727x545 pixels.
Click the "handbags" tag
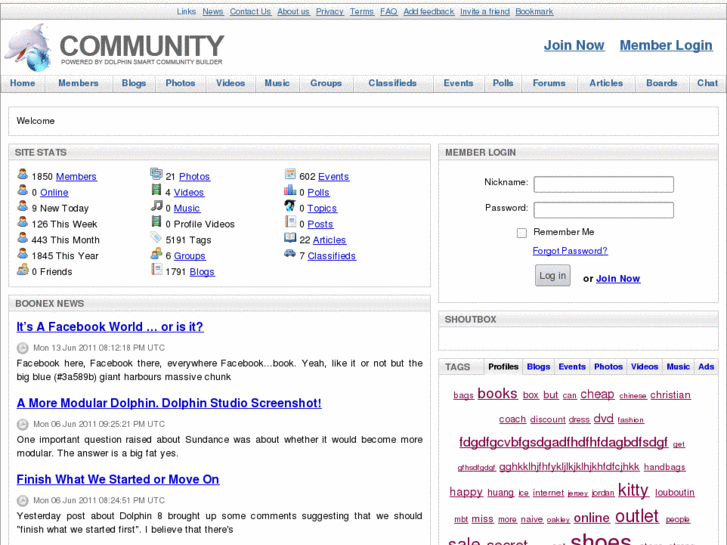pyautogui.click(x=664, y=467)
